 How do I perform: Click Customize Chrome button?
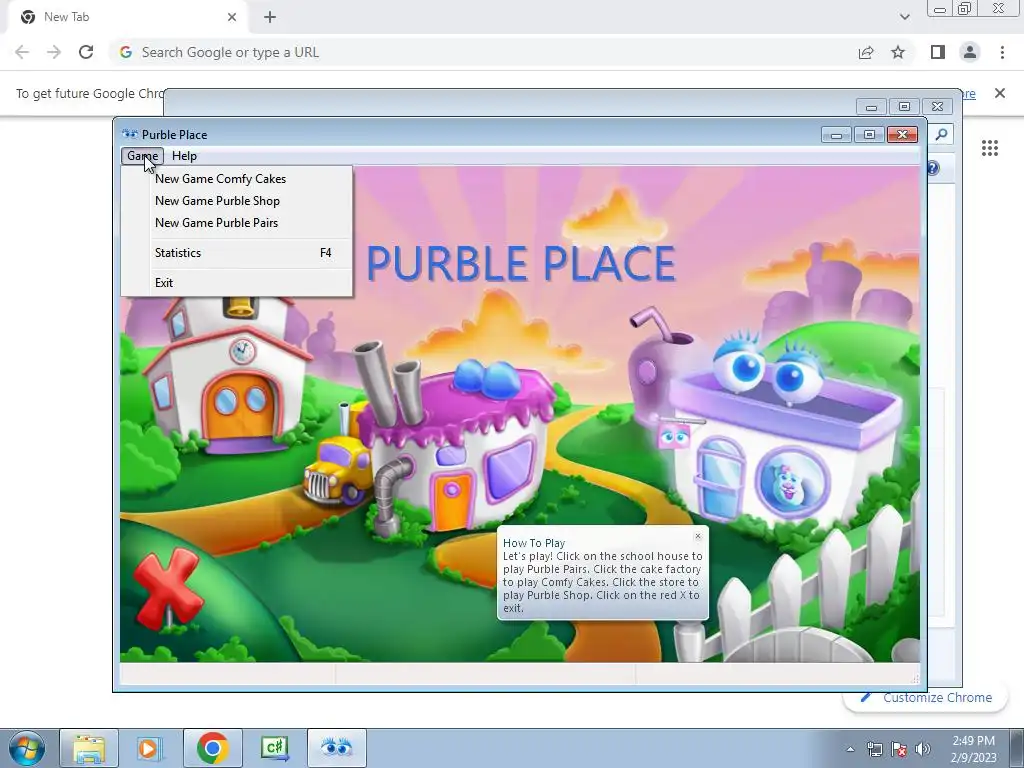[927, 697]
